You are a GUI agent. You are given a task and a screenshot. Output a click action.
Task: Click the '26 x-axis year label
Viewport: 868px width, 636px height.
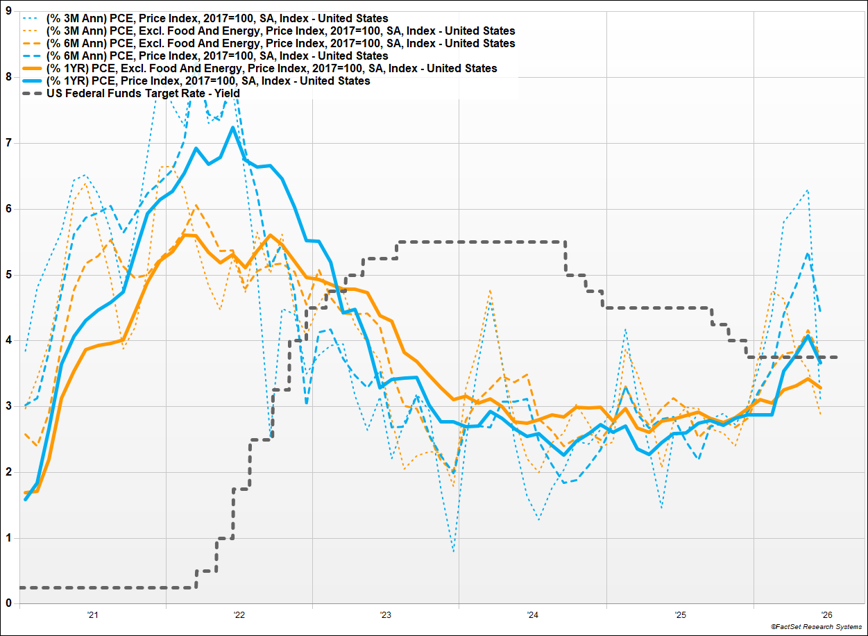tap(827, 615)
